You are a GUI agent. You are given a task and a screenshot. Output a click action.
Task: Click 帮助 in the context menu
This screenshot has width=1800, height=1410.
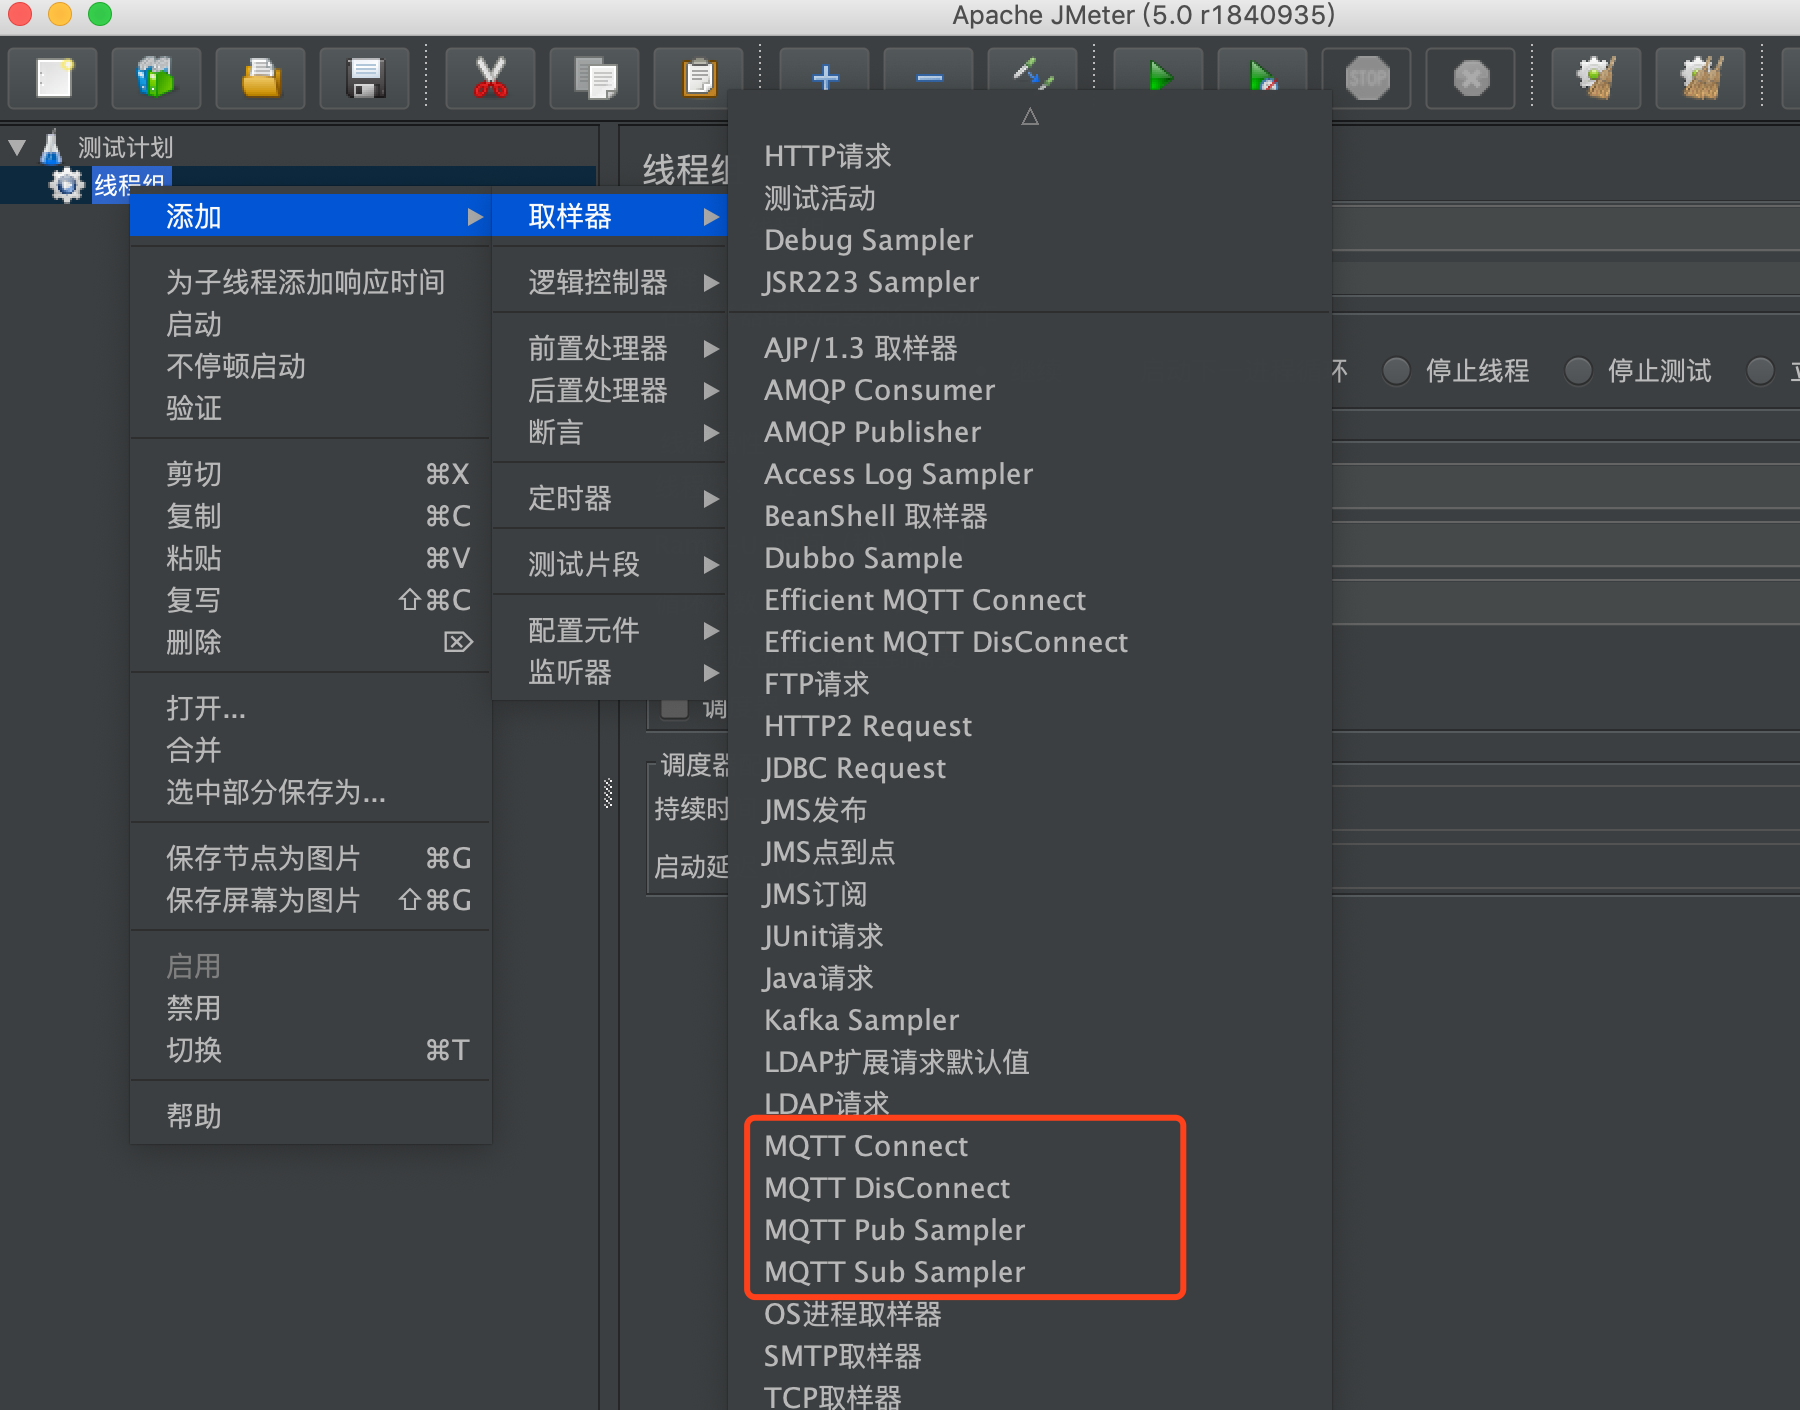(x=193, y=1115)
